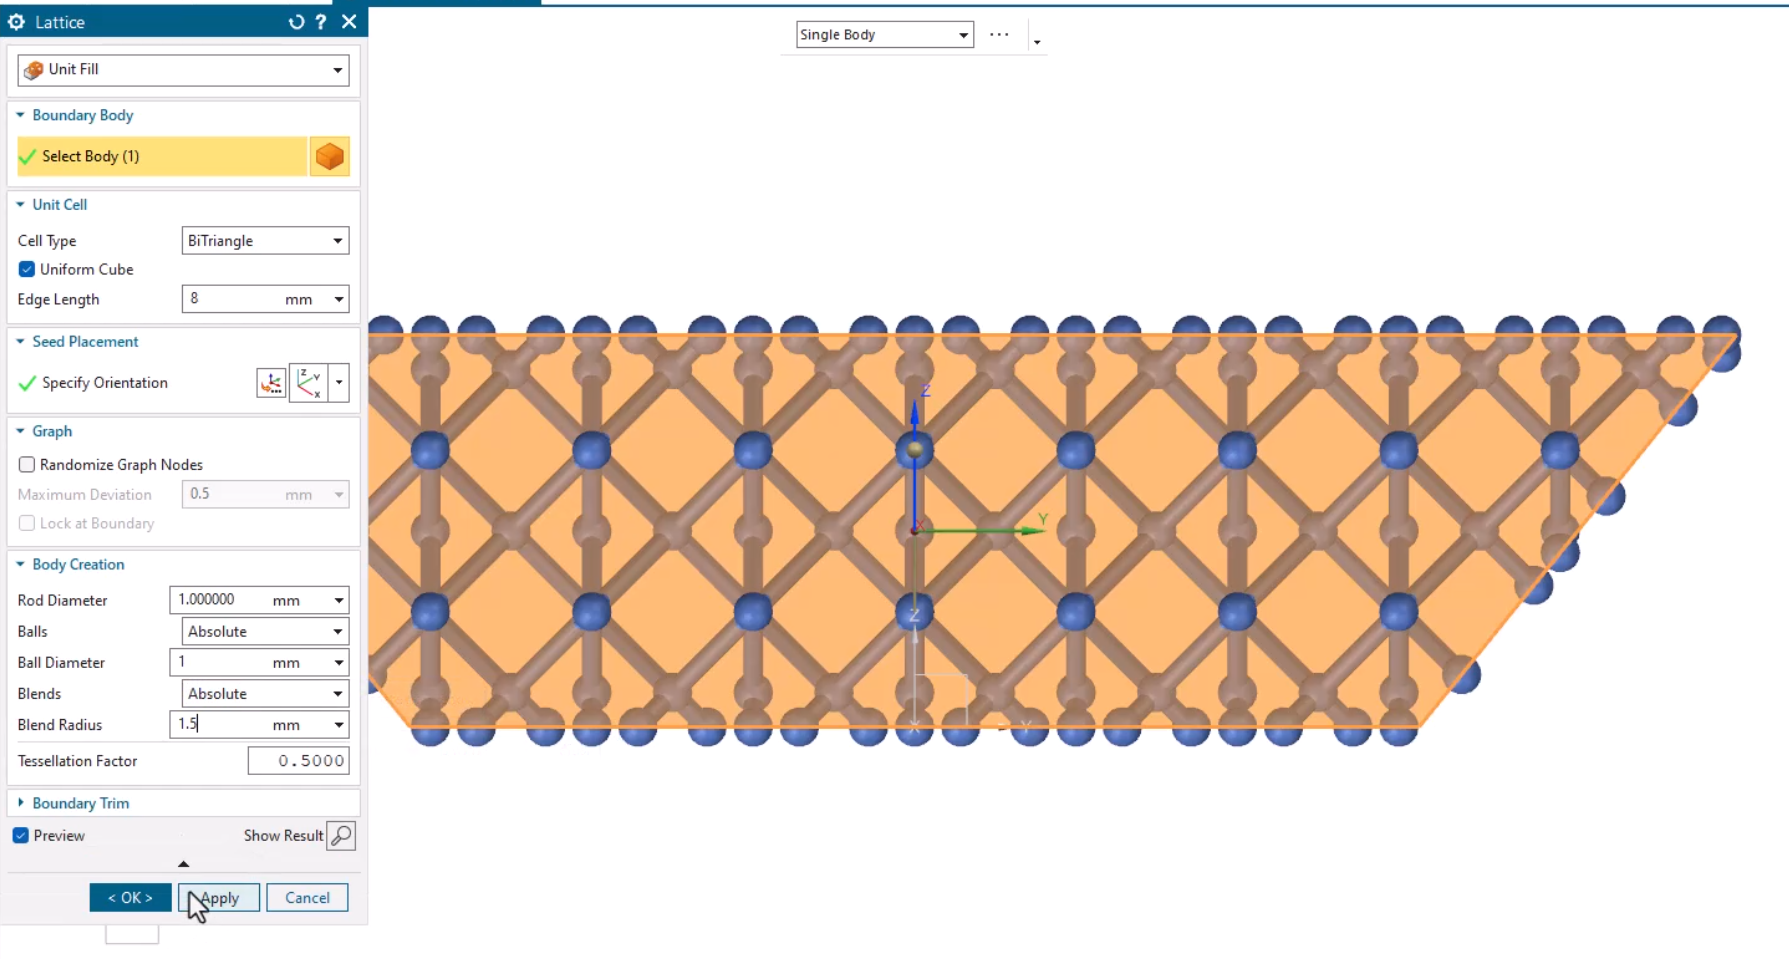Screen dimensions: 1789x959
Task: Uncheck the Uniform Cube checkbox
Action: click(x=26, y=269)
